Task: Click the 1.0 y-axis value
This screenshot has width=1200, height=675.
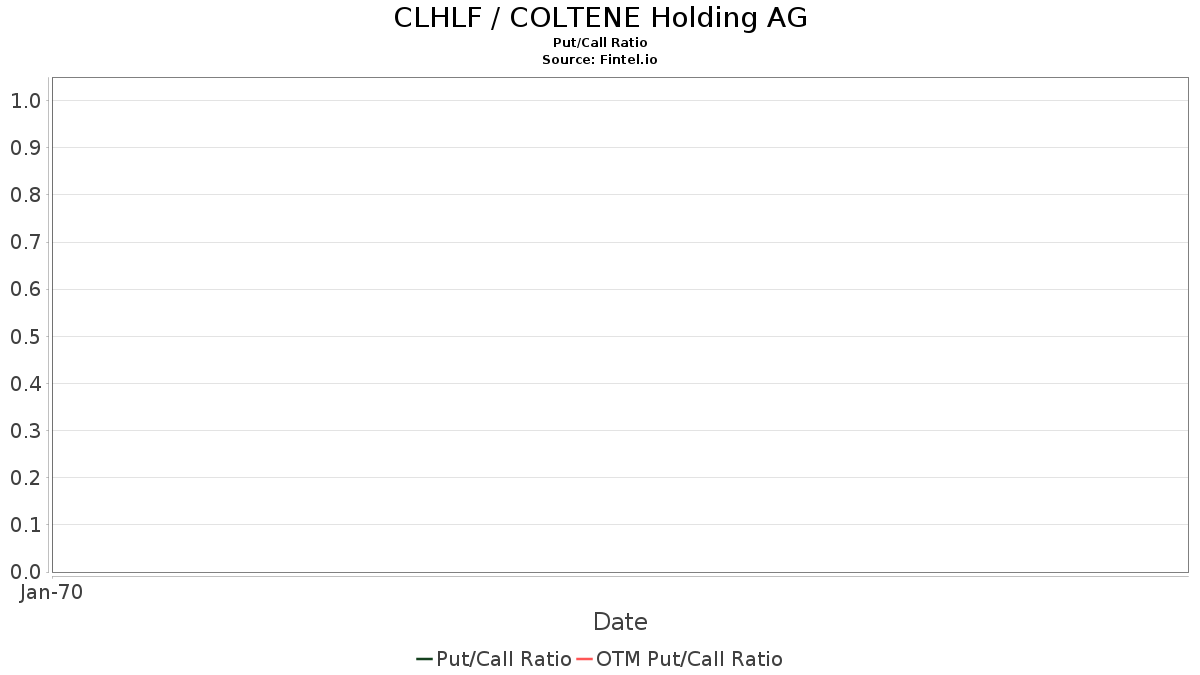Action: point(25,100)
